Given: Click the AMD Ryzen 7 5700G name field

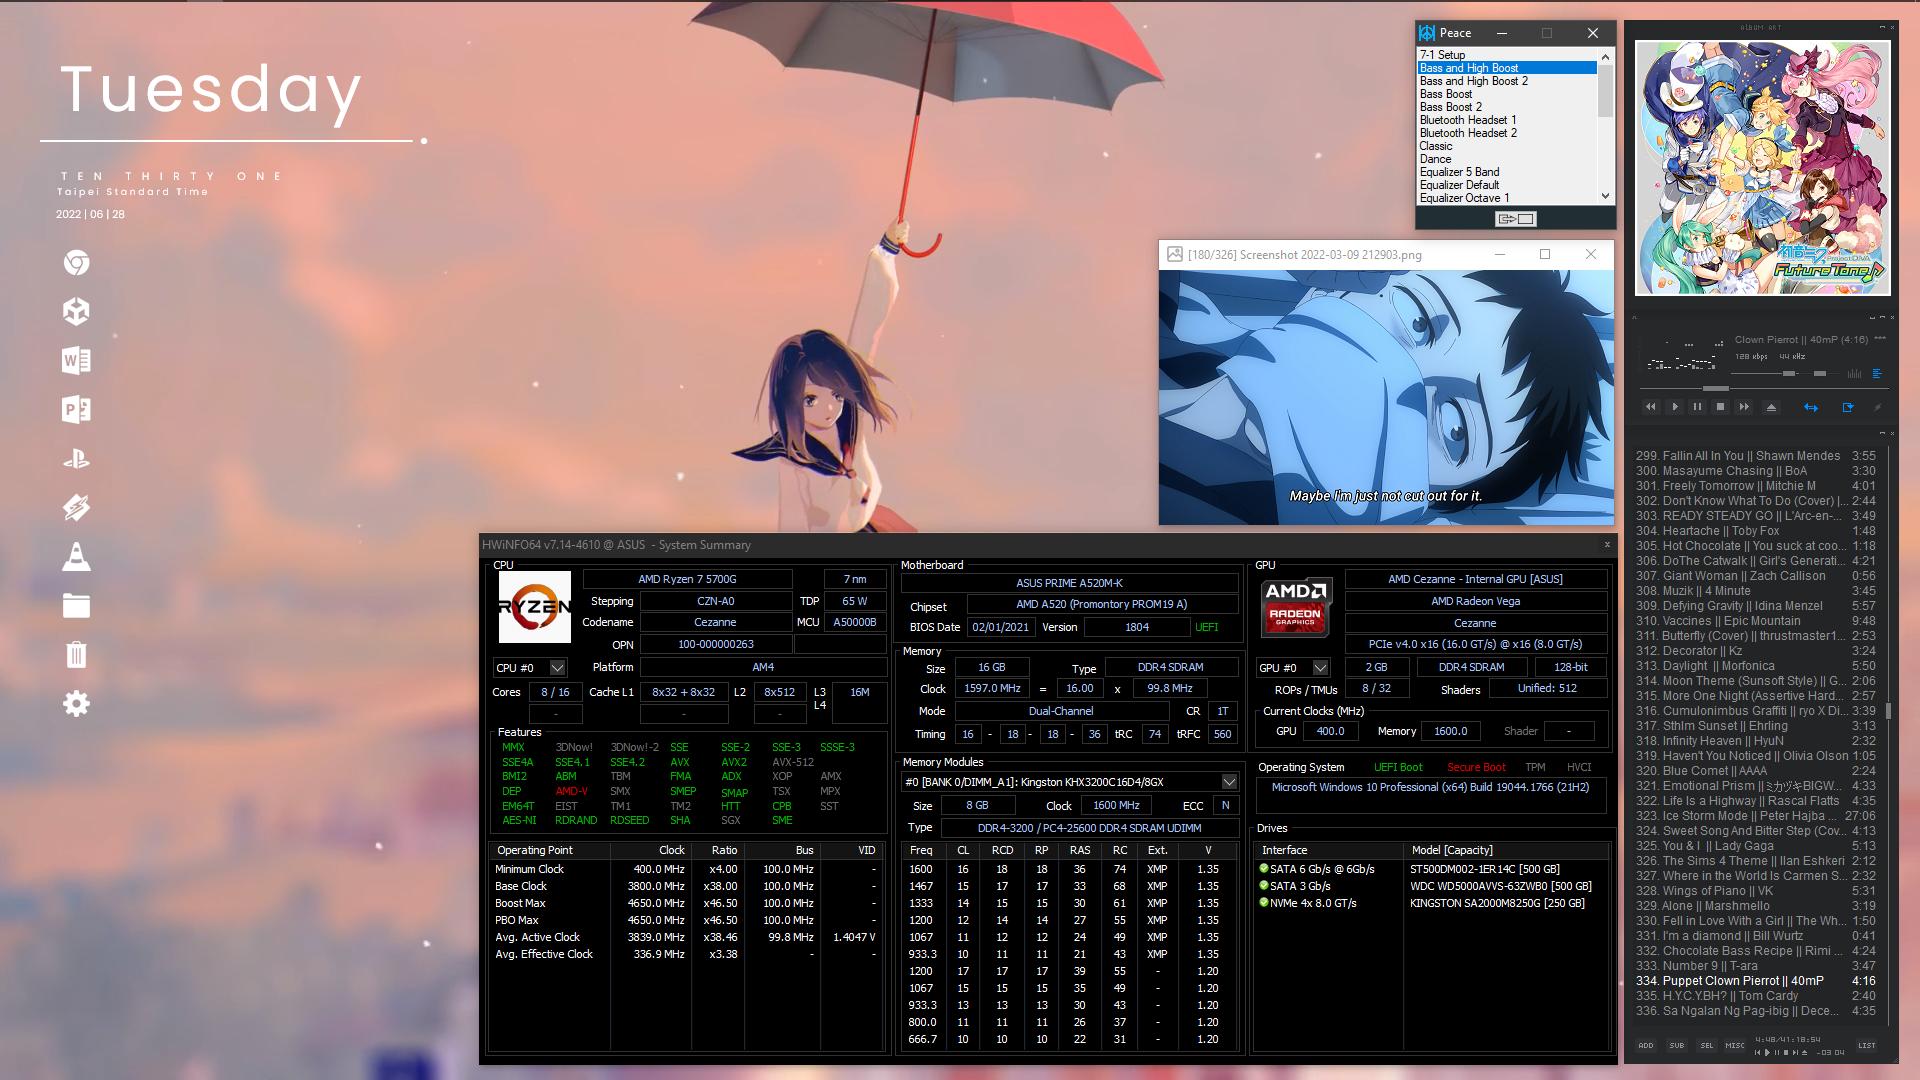Looking at the screenshot, I should 687,579.
